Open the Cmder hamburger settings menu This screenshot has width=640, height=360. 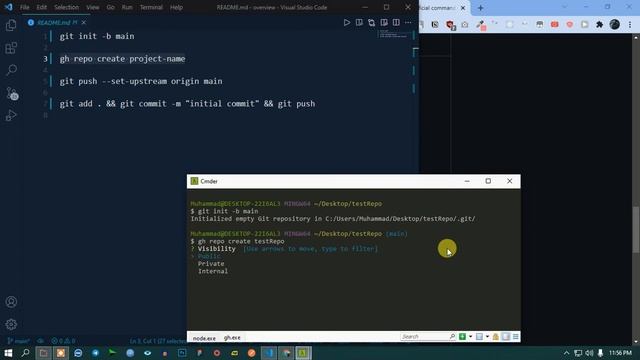pyautogui.click(x=516, y=336)
